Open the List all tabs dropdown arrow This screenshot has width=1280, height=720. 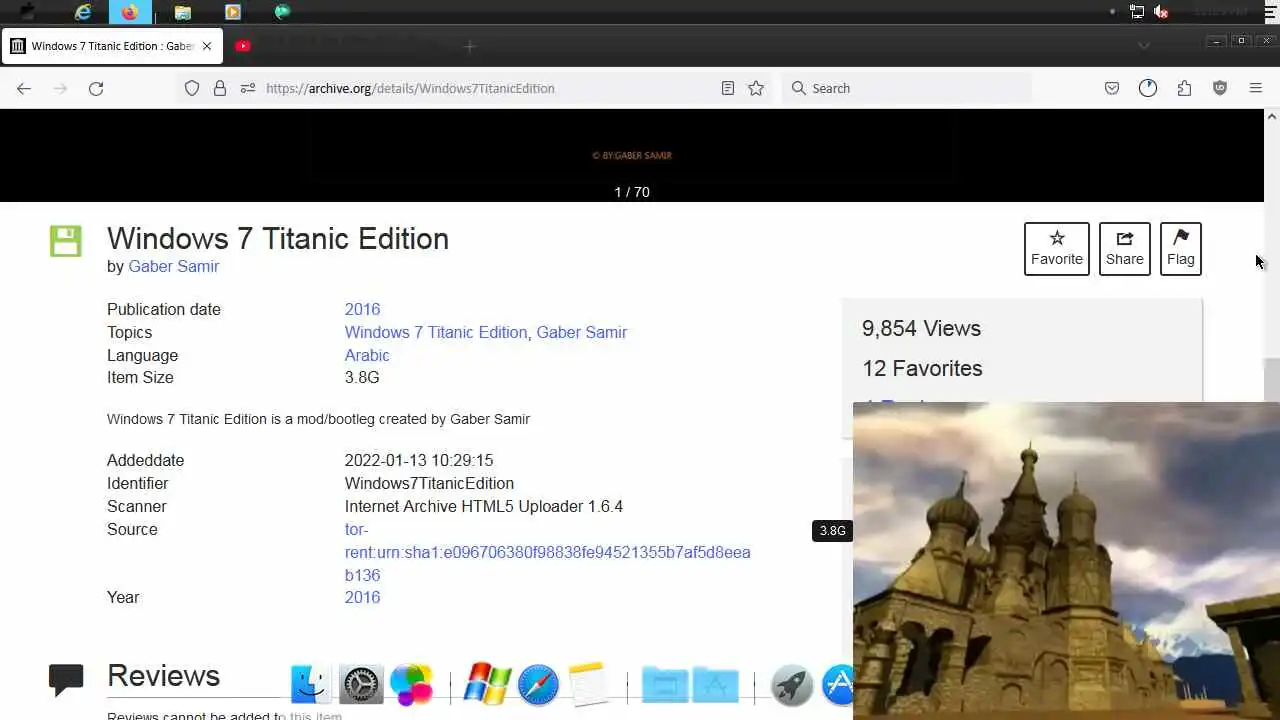tap(1144, 46)
